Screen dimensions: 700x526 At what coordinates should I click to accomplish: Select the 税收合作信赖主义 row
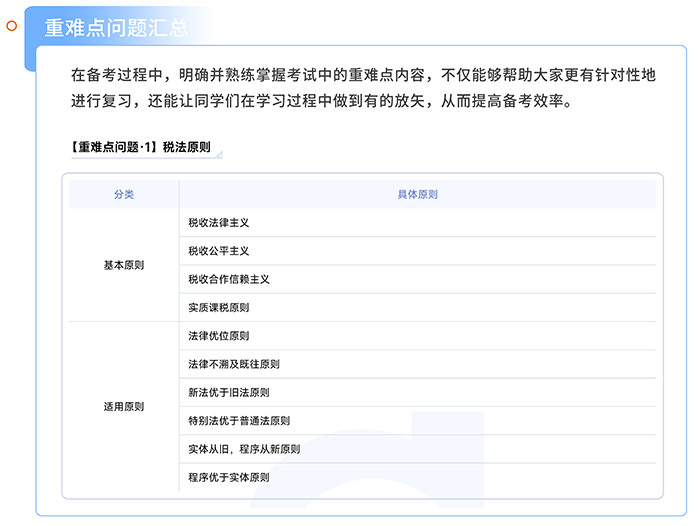click(x=229, y=279)
